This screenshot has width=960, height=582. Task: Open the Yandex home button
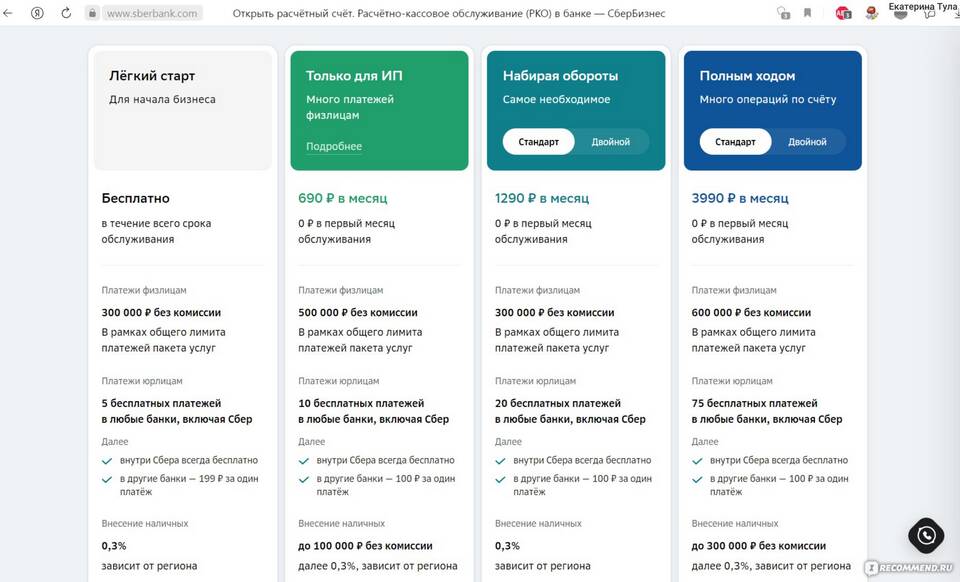pyautogui.click(x=37, y=14)
